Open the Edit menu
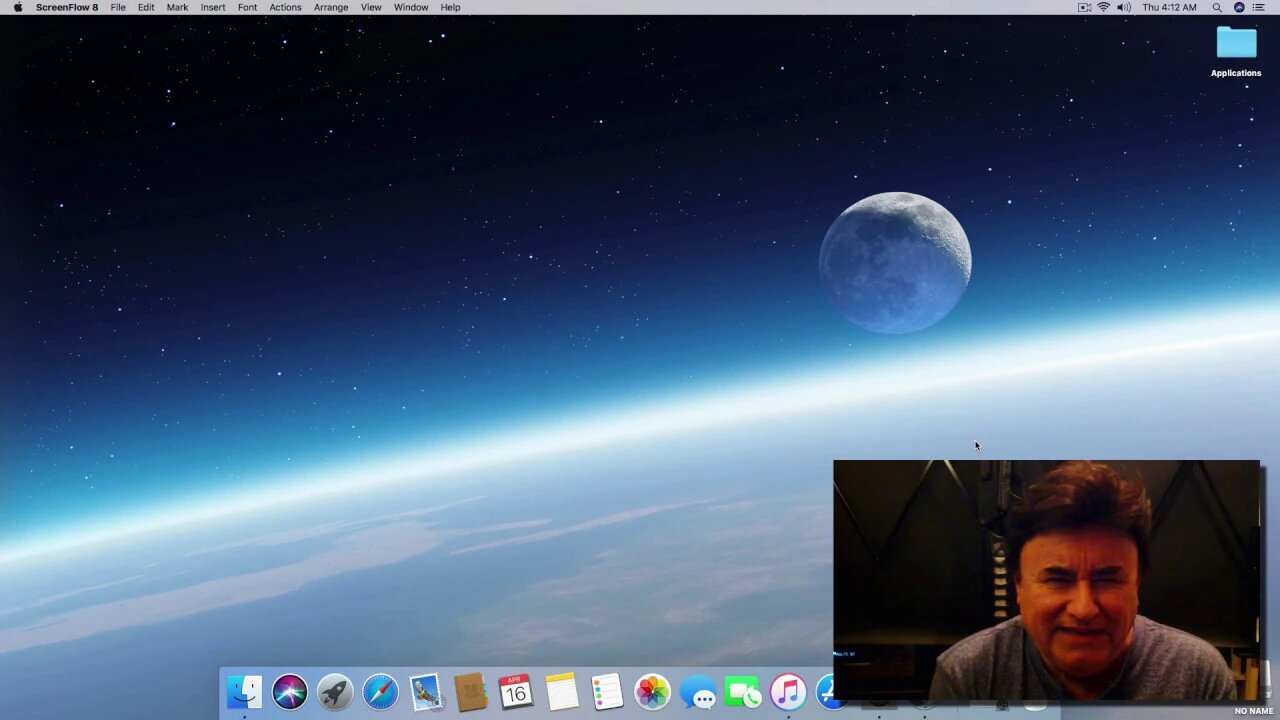This screenshot has height=720, width=1280. click(146, 7)
